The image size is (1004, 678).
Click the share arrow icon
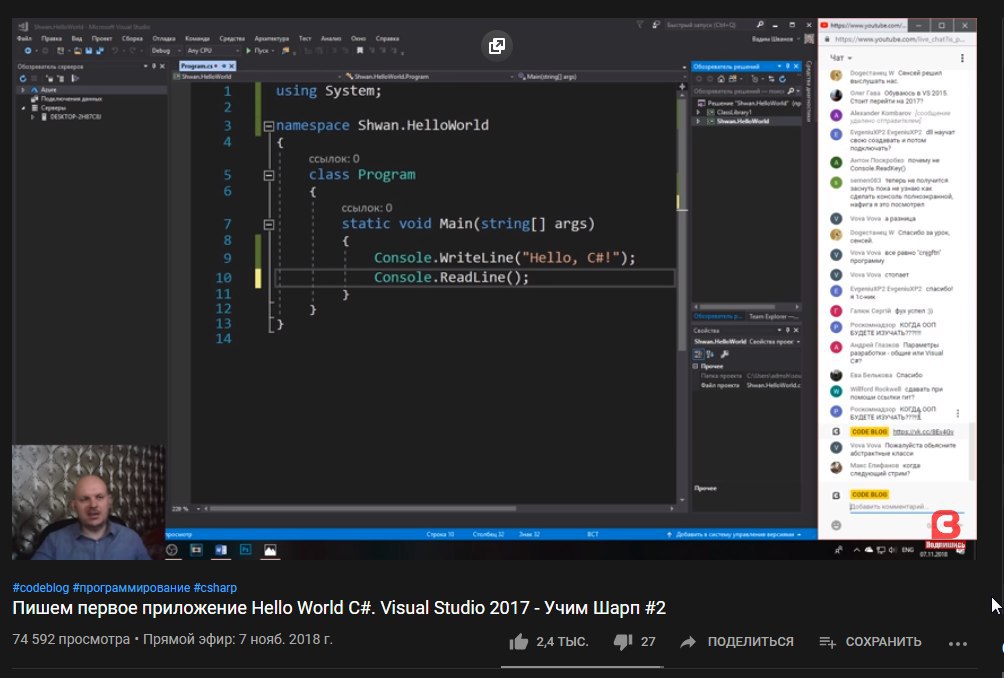pos(688,642)
